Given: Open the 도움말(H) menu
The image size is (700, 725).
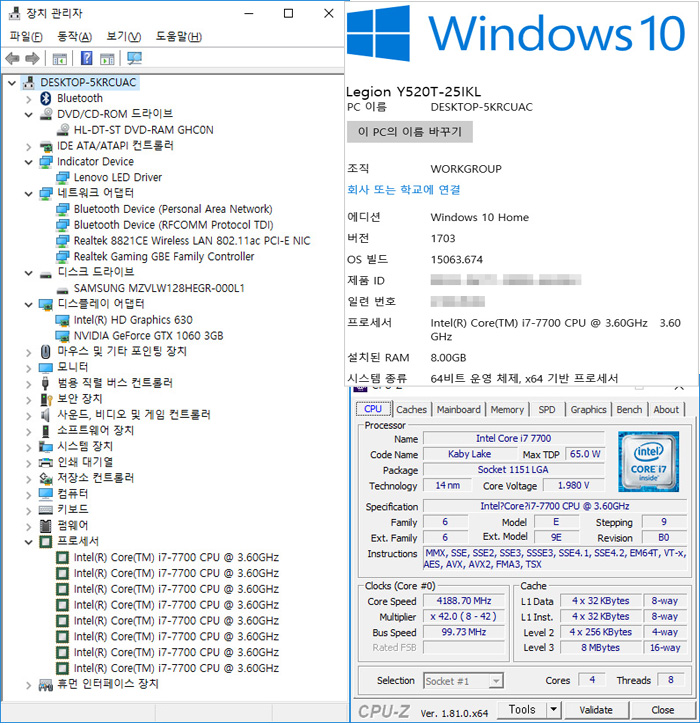Looking at the screenshot, I should (x=178, y=37).
